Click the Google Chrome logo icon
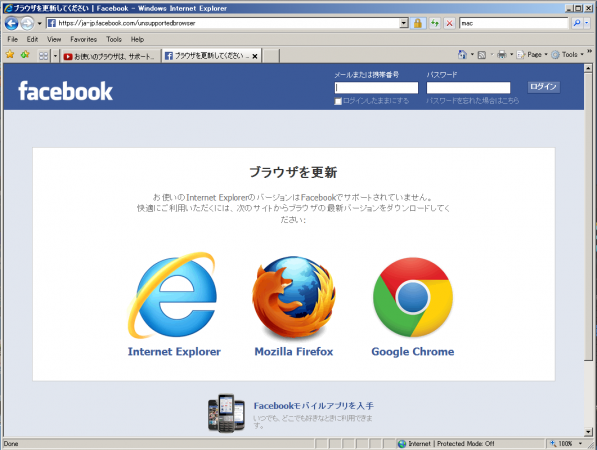 (x=413, y=297)
